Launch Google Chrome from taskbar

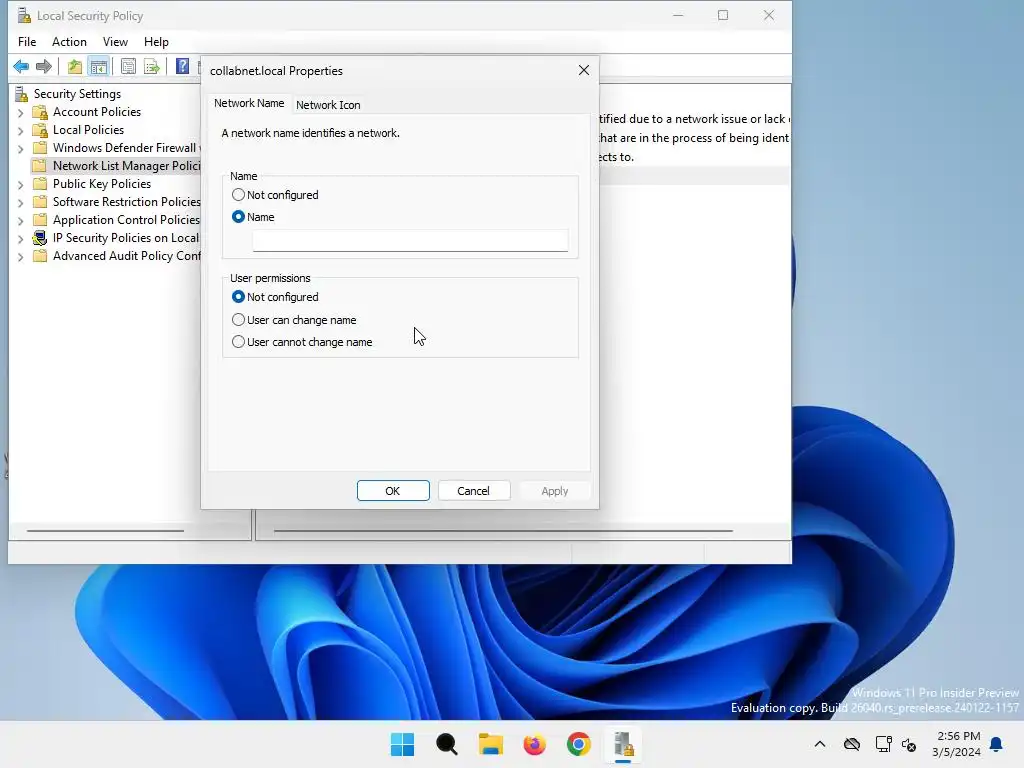click(579, 744)
